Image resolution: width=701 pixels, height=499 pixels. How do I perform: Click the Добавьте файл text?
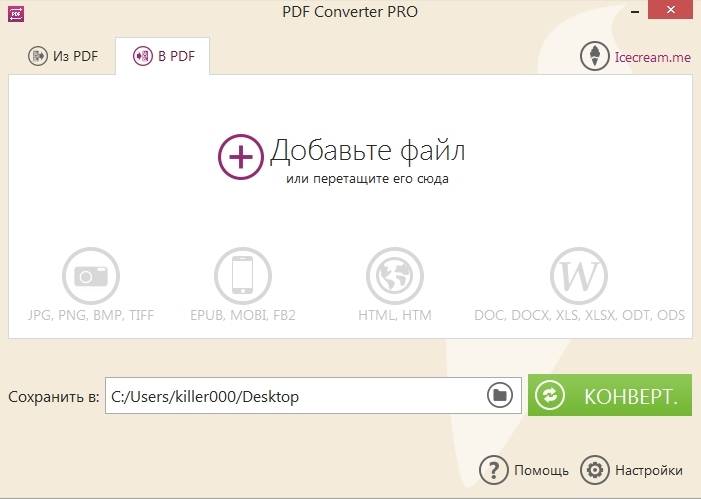pyautogui.click(x=367, y=151)
